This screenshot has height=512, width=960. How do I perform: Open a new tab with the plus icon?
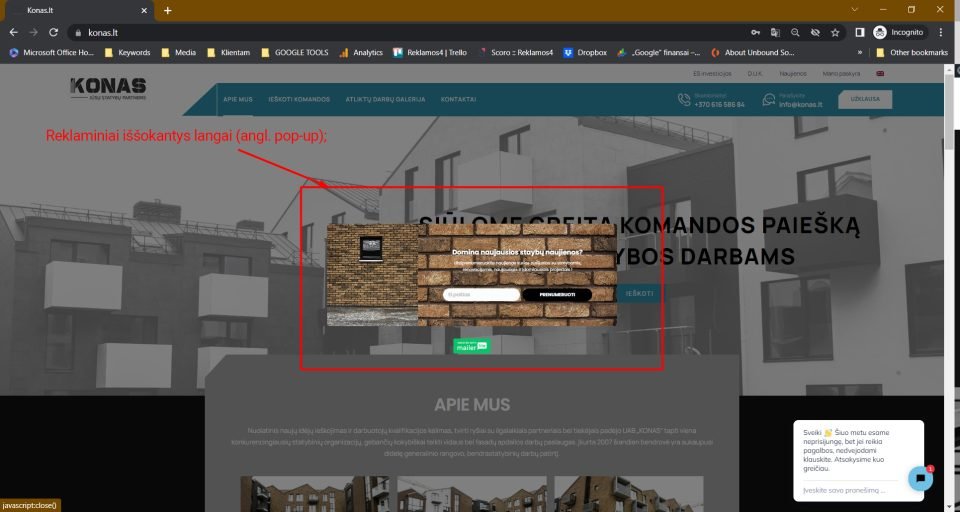[x=167, y=10]
